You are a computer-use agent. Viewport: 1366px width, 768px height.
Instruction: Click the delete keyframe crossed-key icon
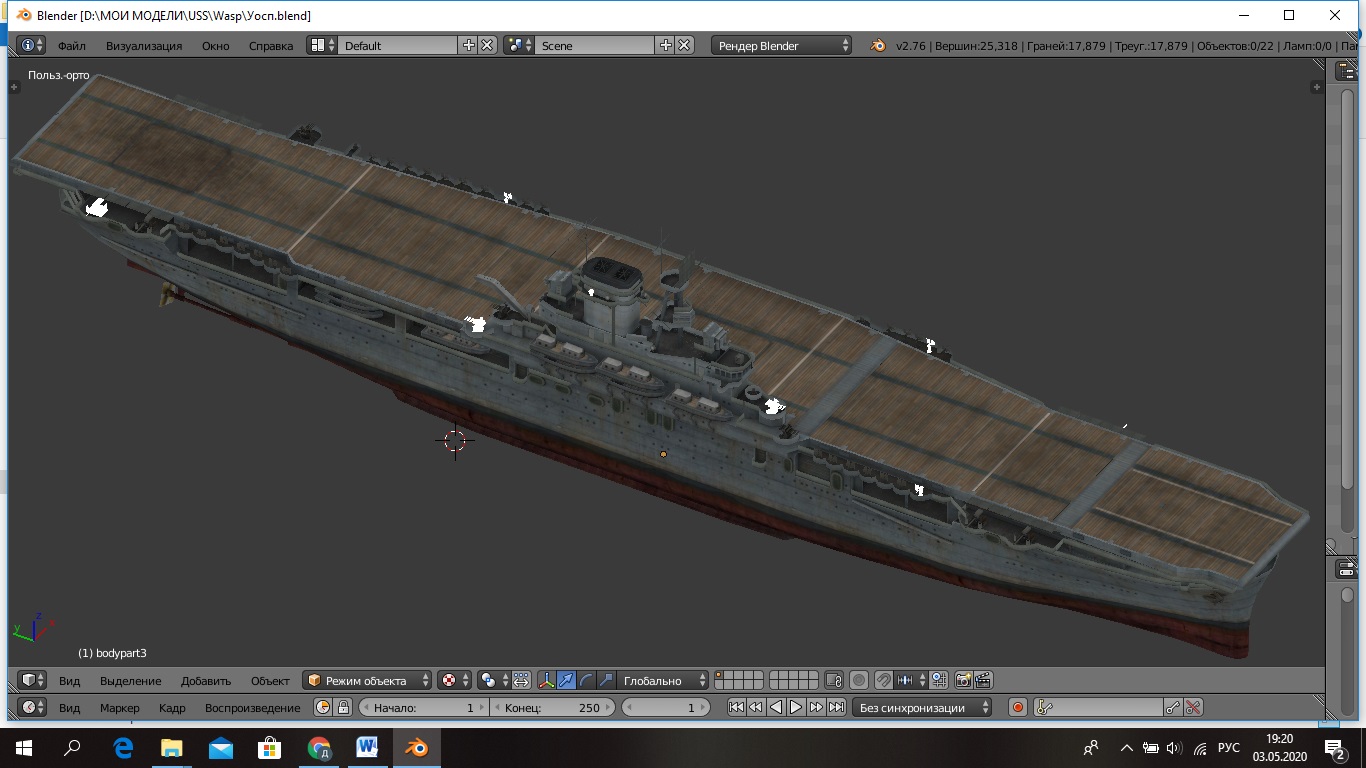[x=1193, y=708]
